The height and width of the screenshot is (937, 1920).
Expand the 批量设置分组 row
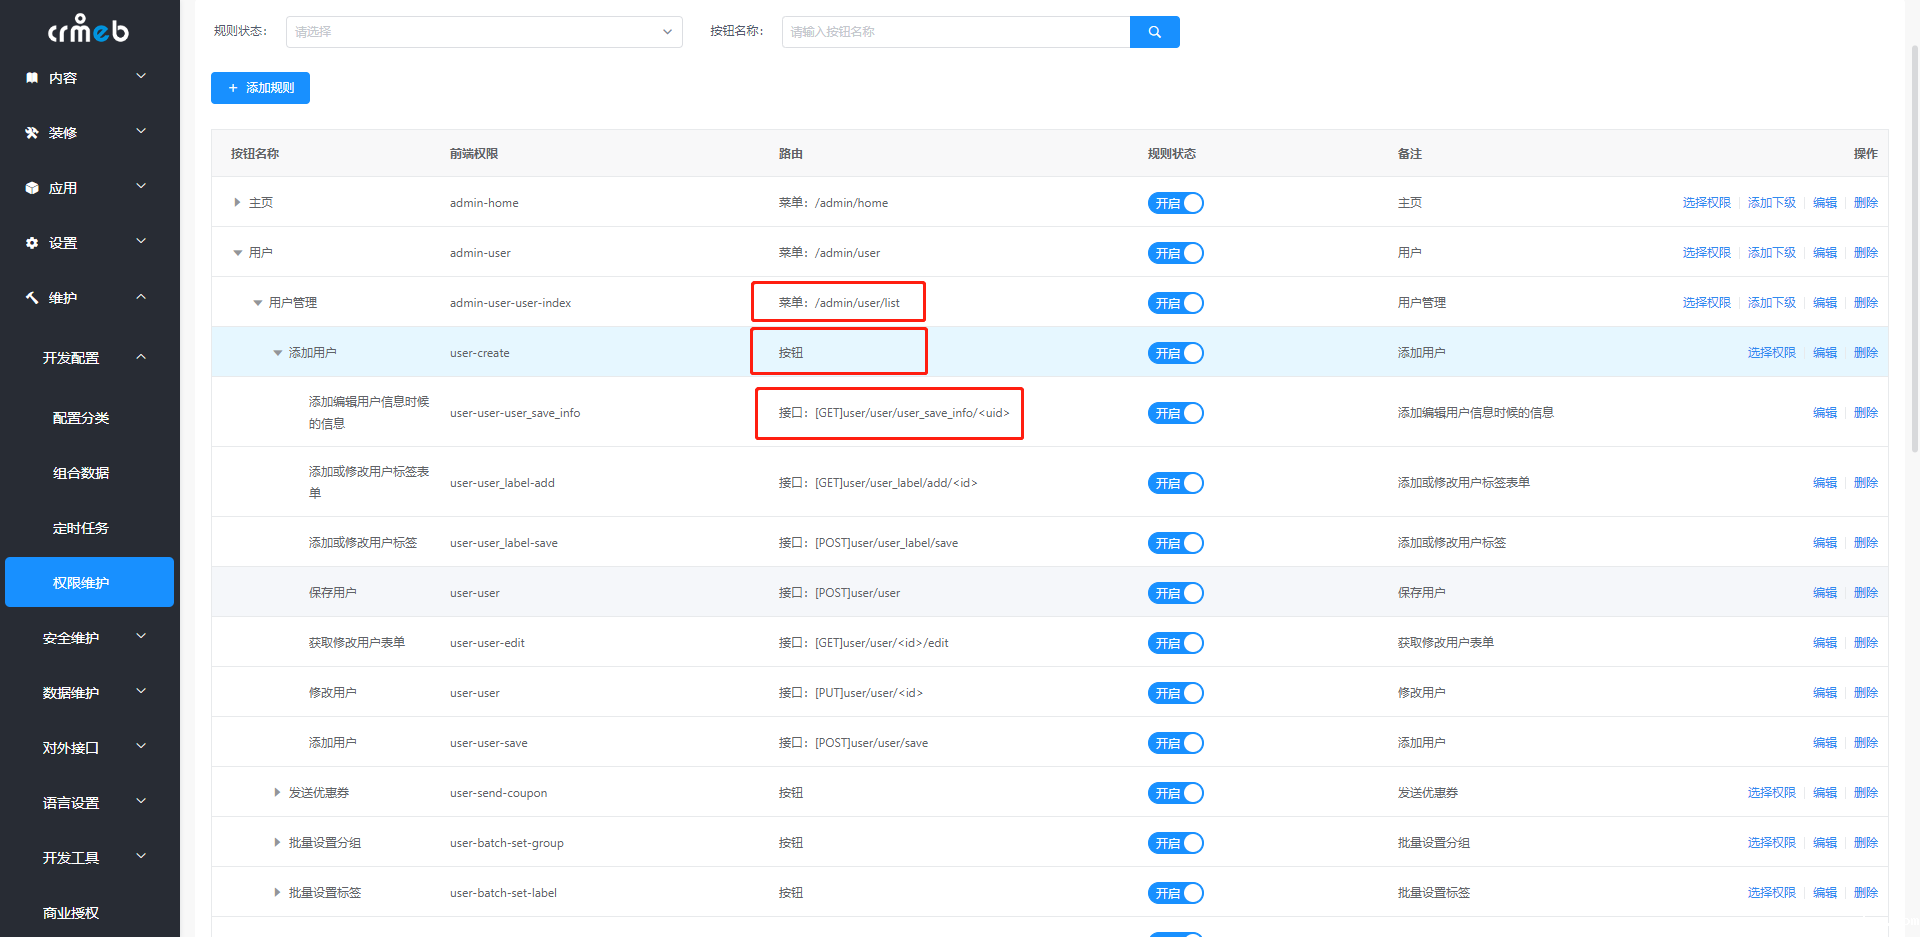click(277, 843)
